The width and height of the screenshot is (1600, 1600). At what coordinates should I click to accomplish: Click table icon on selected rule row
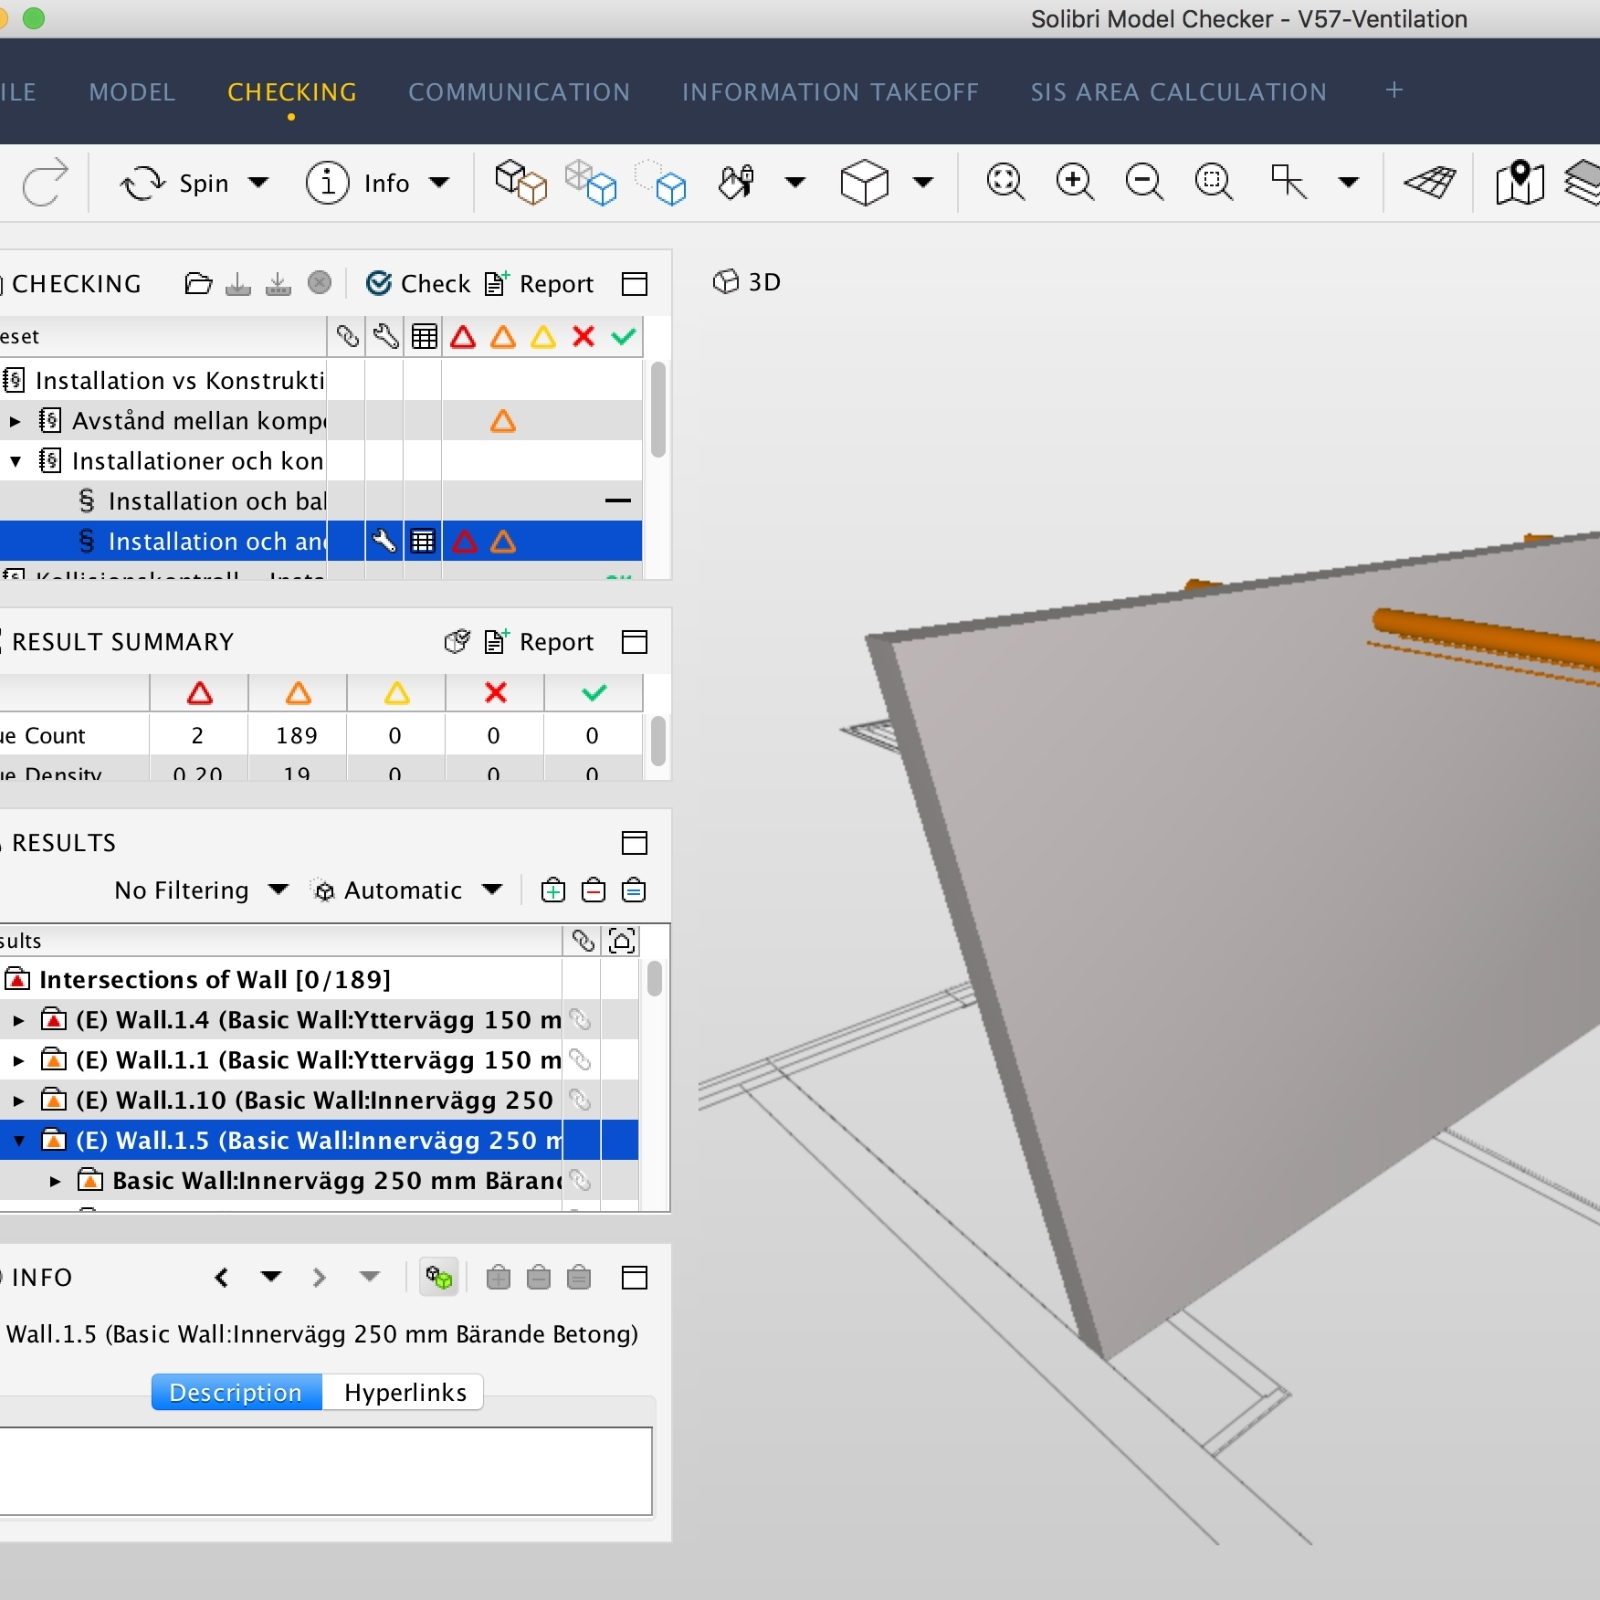coord(423,542)
